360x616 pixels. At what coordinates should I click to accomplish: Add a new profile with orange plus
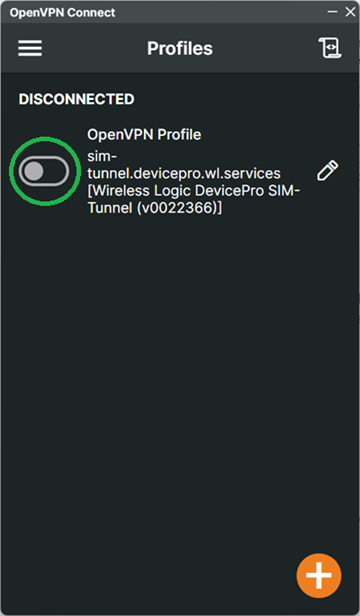pos(319,576)
